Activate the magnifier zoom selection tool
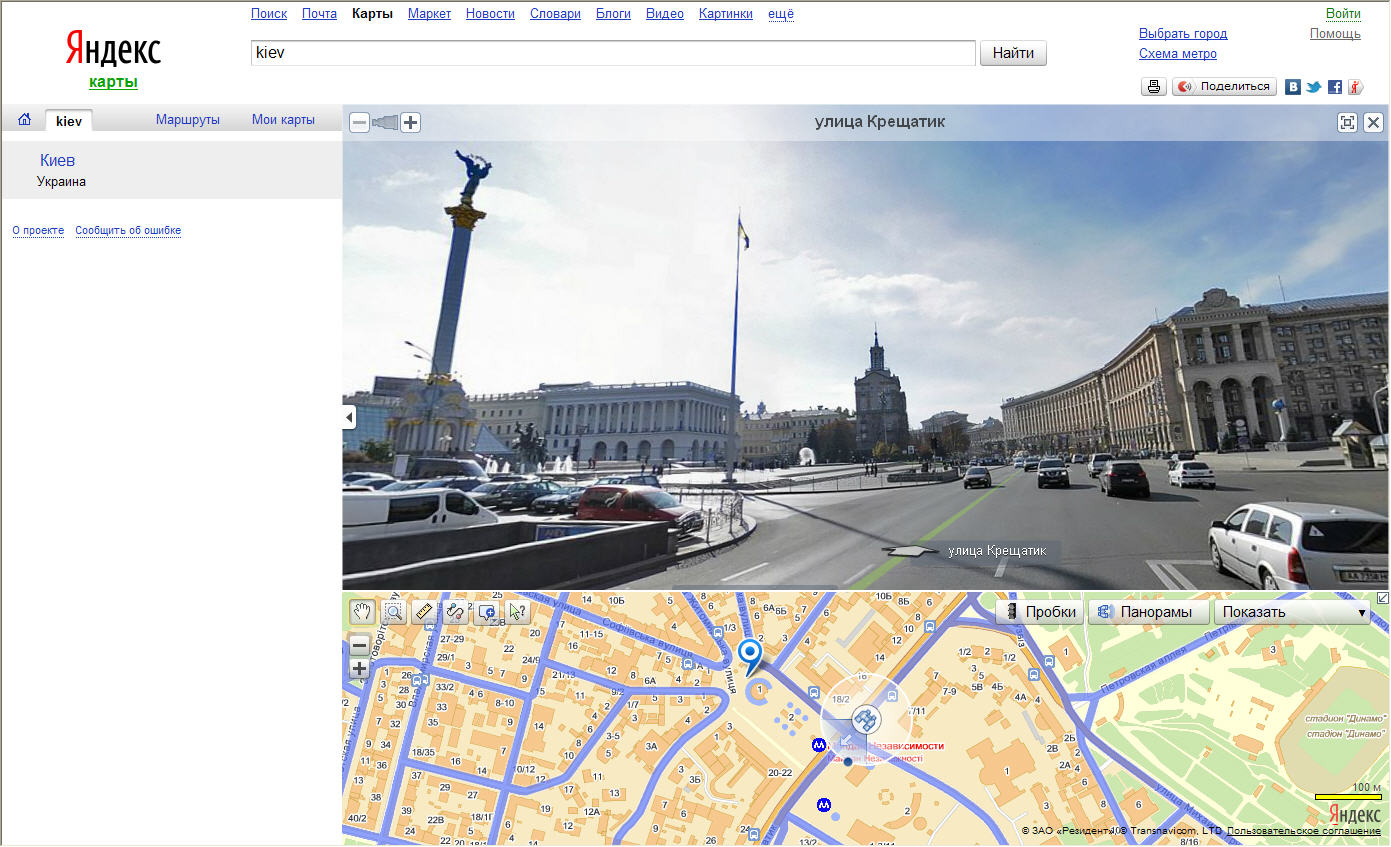The height and width of the screenshot is (847, 1391). pyautogui.click(x=392, y=611)
